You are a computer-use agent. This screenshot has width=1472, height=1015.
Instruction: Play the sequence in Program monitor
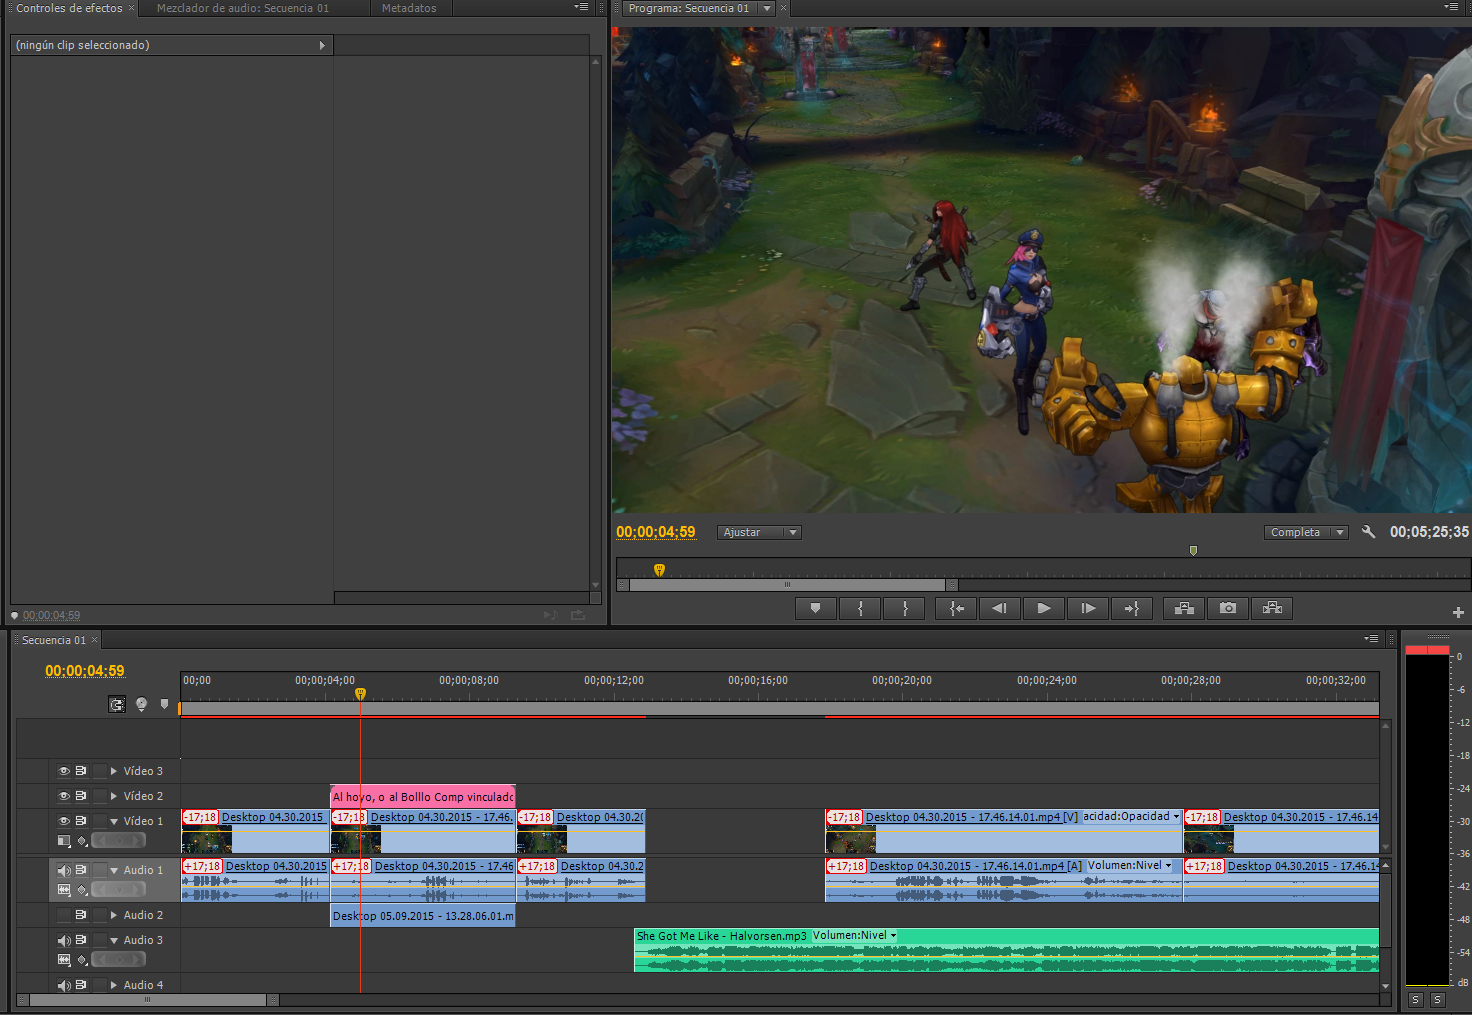click(1043, 608)
